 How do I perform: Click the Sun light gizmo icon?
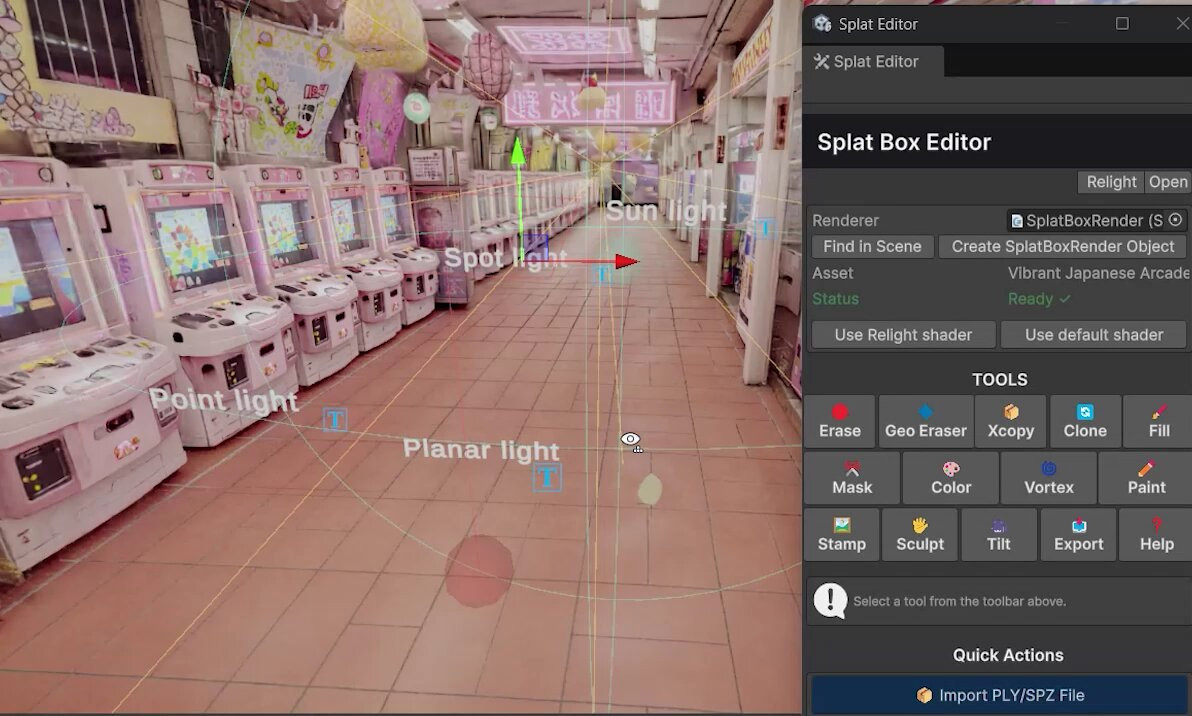pos(766,228)
